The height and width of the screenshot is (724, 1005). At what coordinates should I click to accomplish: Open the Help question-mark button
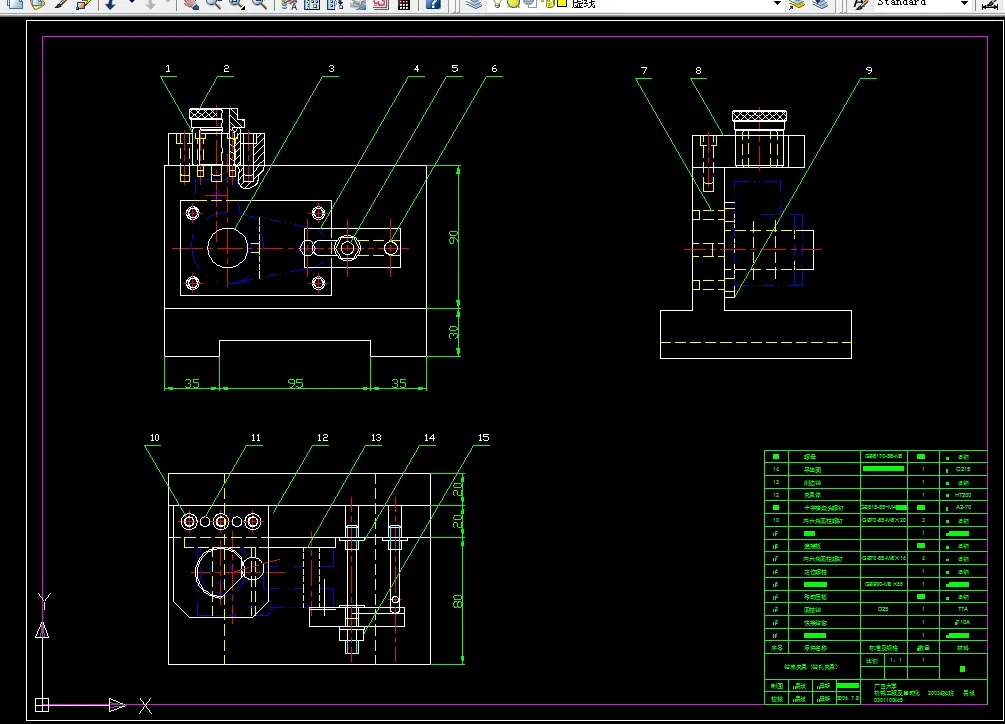tap(433, 4)
